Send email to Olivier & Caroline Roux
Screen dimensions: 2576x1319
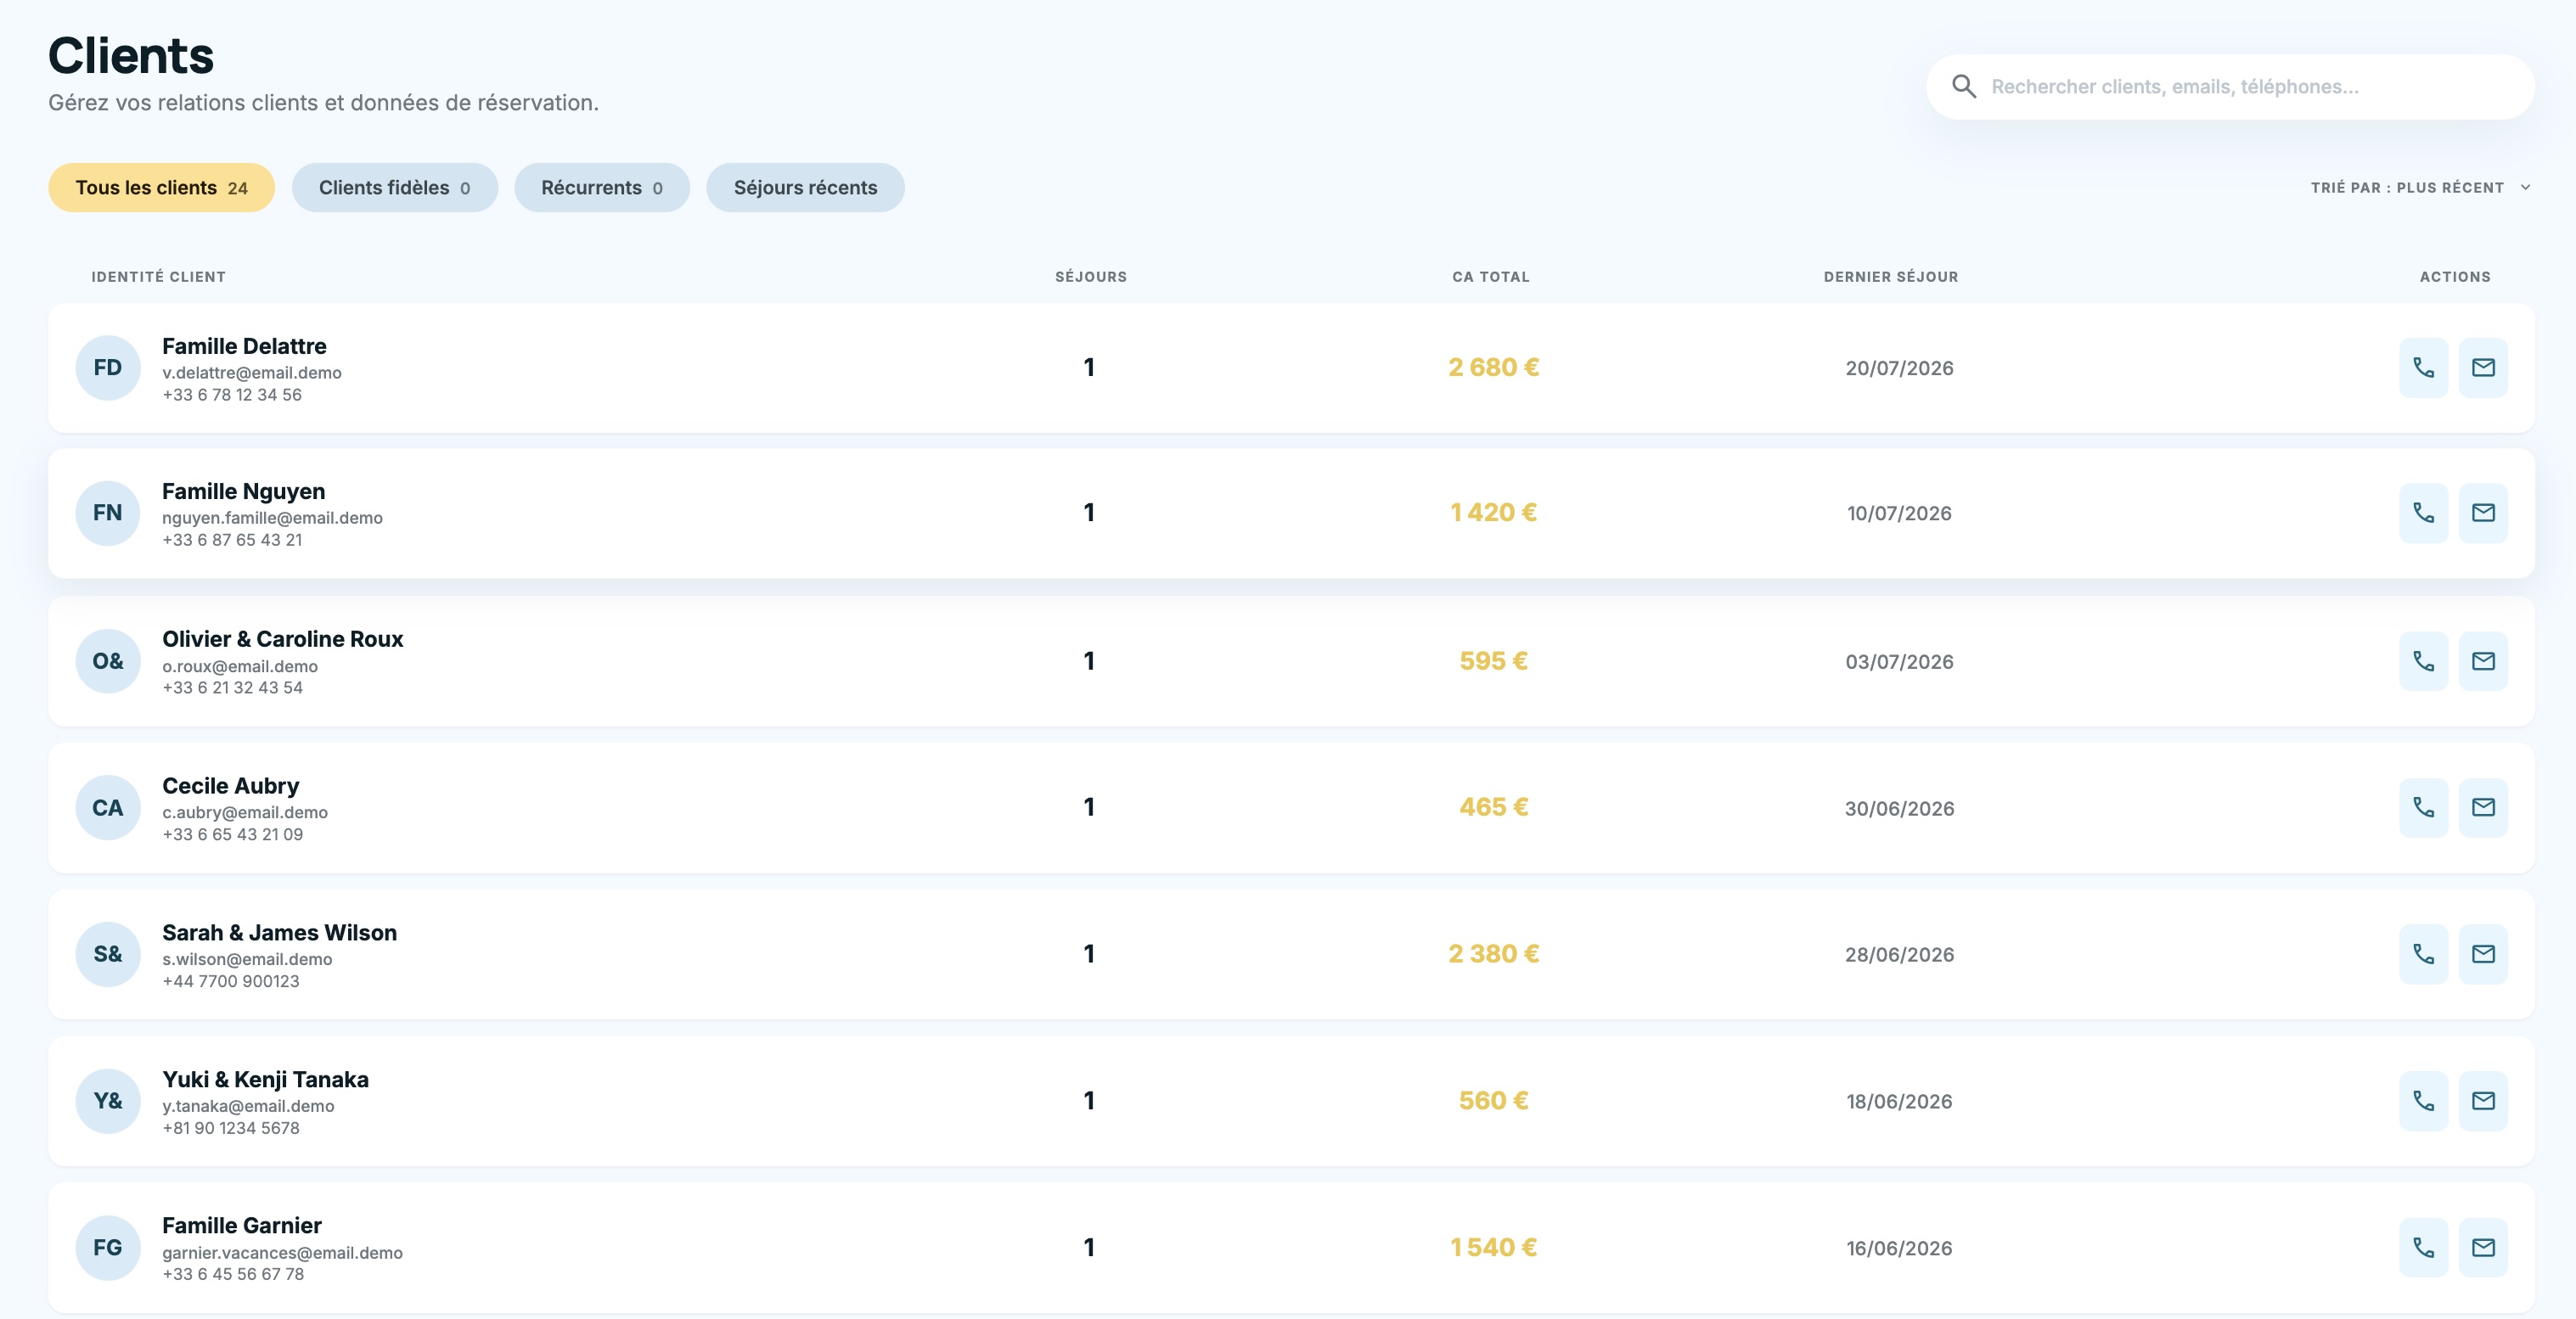(x=2483, y=661)
